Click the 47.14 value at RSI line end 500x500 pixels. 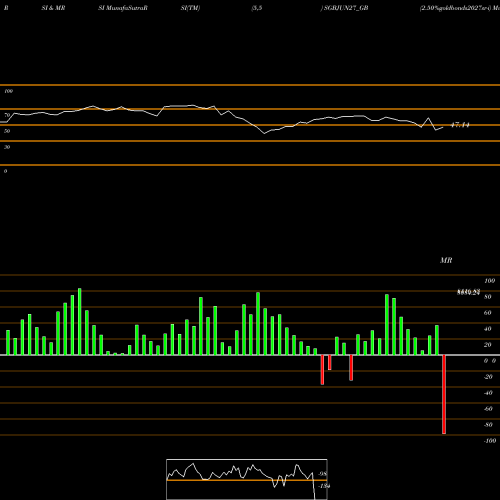click(460, 125)
